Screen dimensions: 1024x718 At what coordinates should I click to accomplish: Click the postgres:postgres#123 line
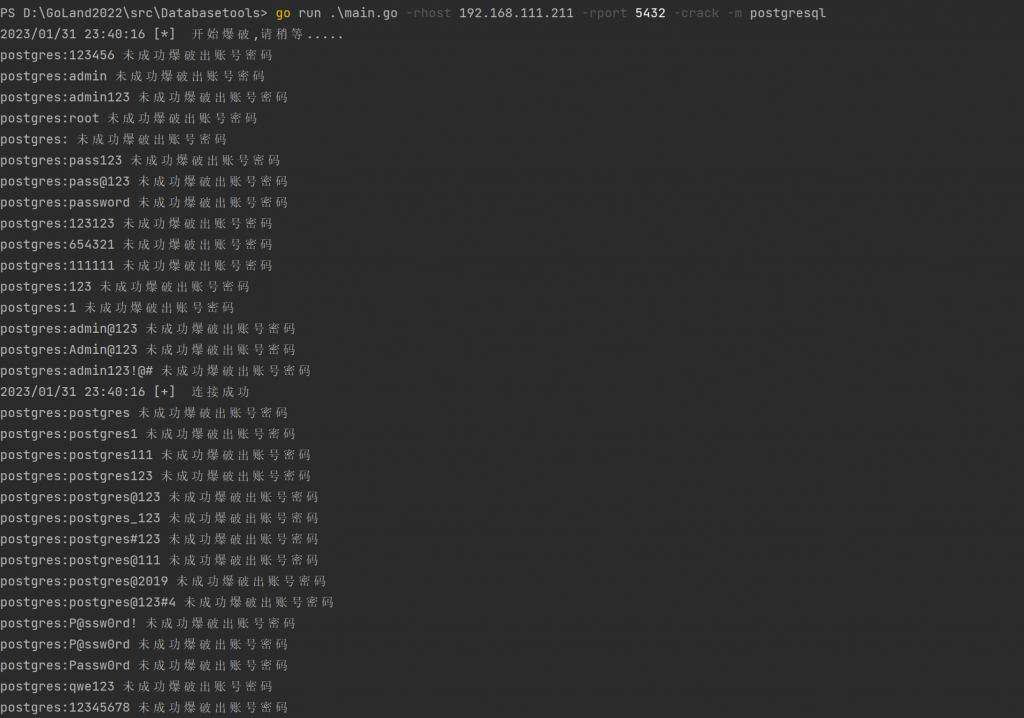click(x=159, y=539)
